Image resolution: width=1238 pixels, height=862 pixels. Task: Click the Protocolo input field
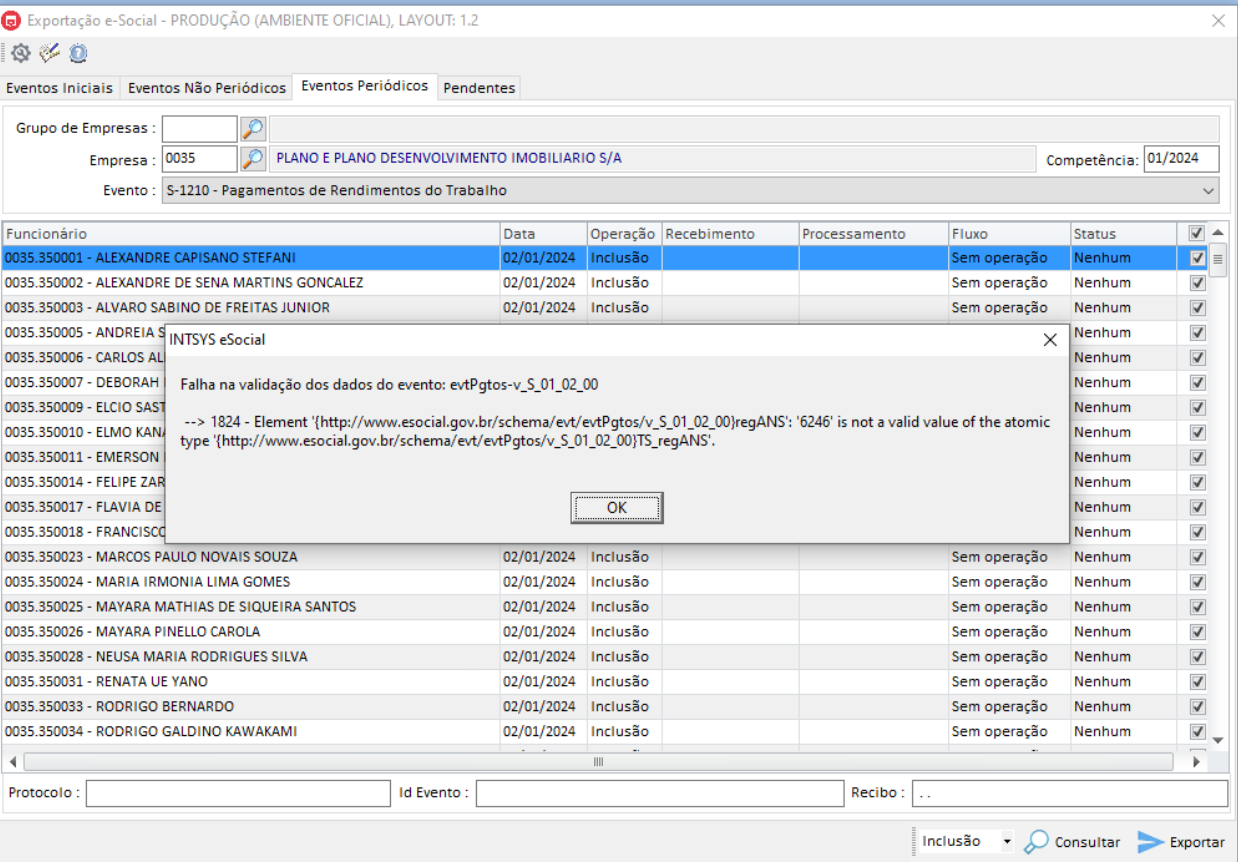[238, 793]
